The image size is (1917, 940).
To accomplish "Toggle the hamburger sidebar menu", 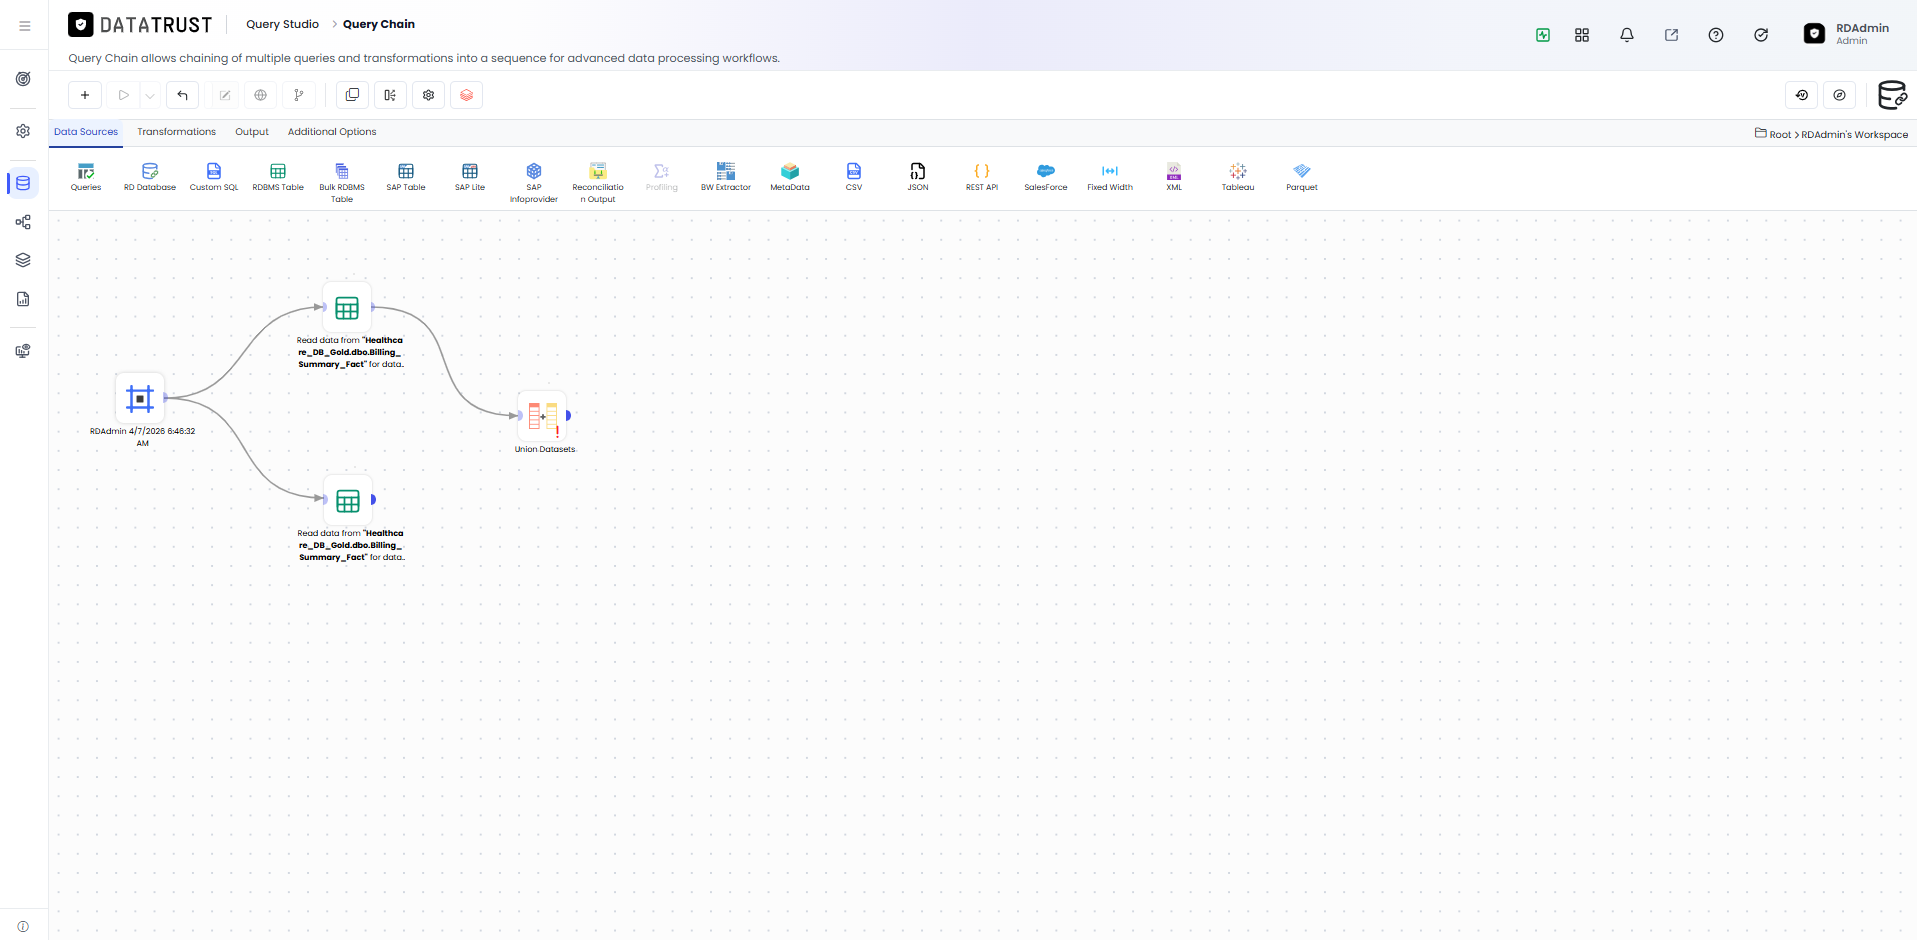I will click(x=25, y=26).
